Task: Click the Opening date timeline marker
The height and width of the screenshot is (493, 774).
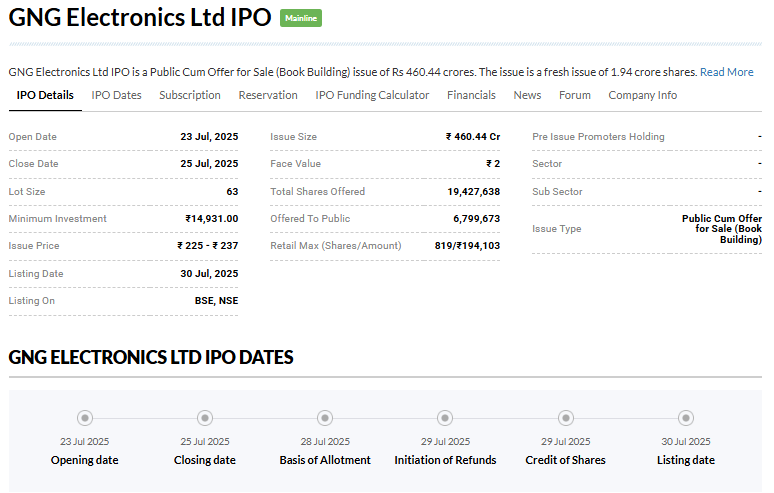Action: pos(85,418)
